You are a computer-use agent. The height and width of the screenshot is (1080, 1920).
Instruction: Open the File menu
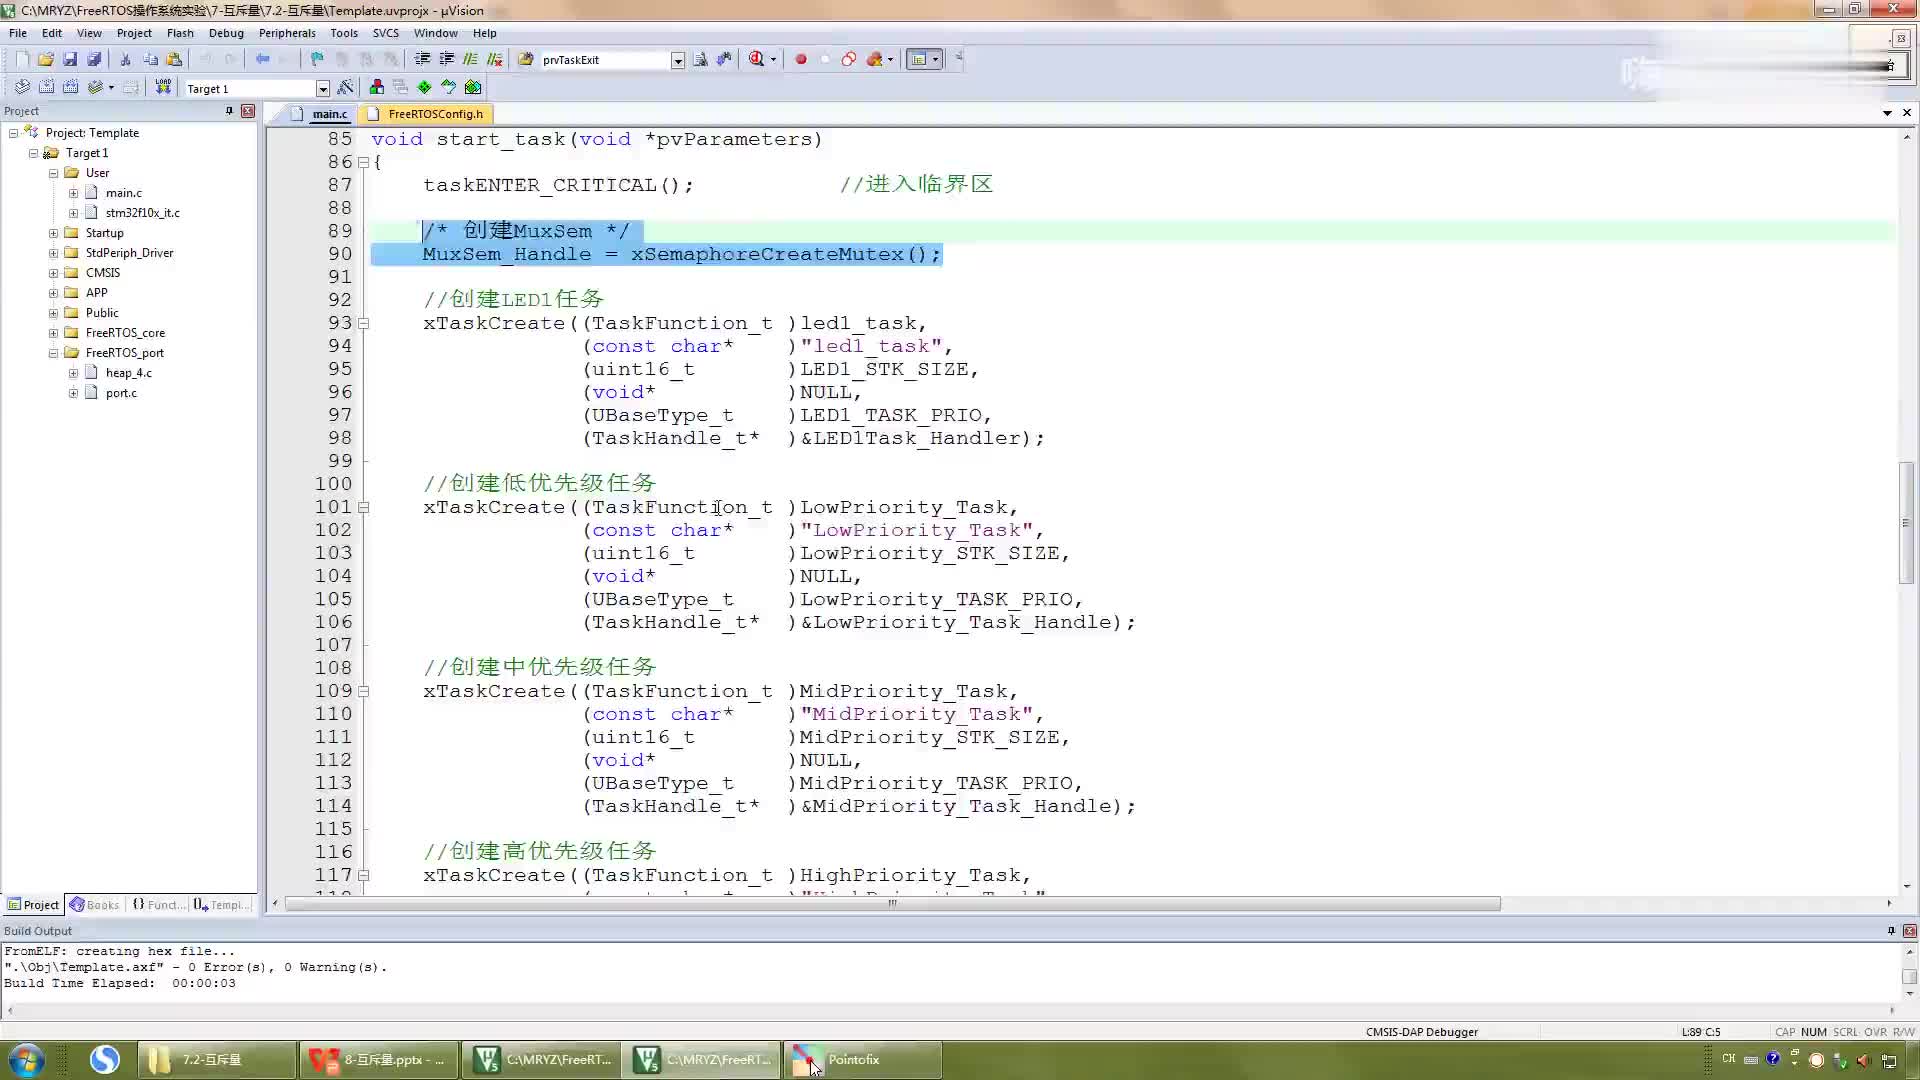[x=18, y=33]
